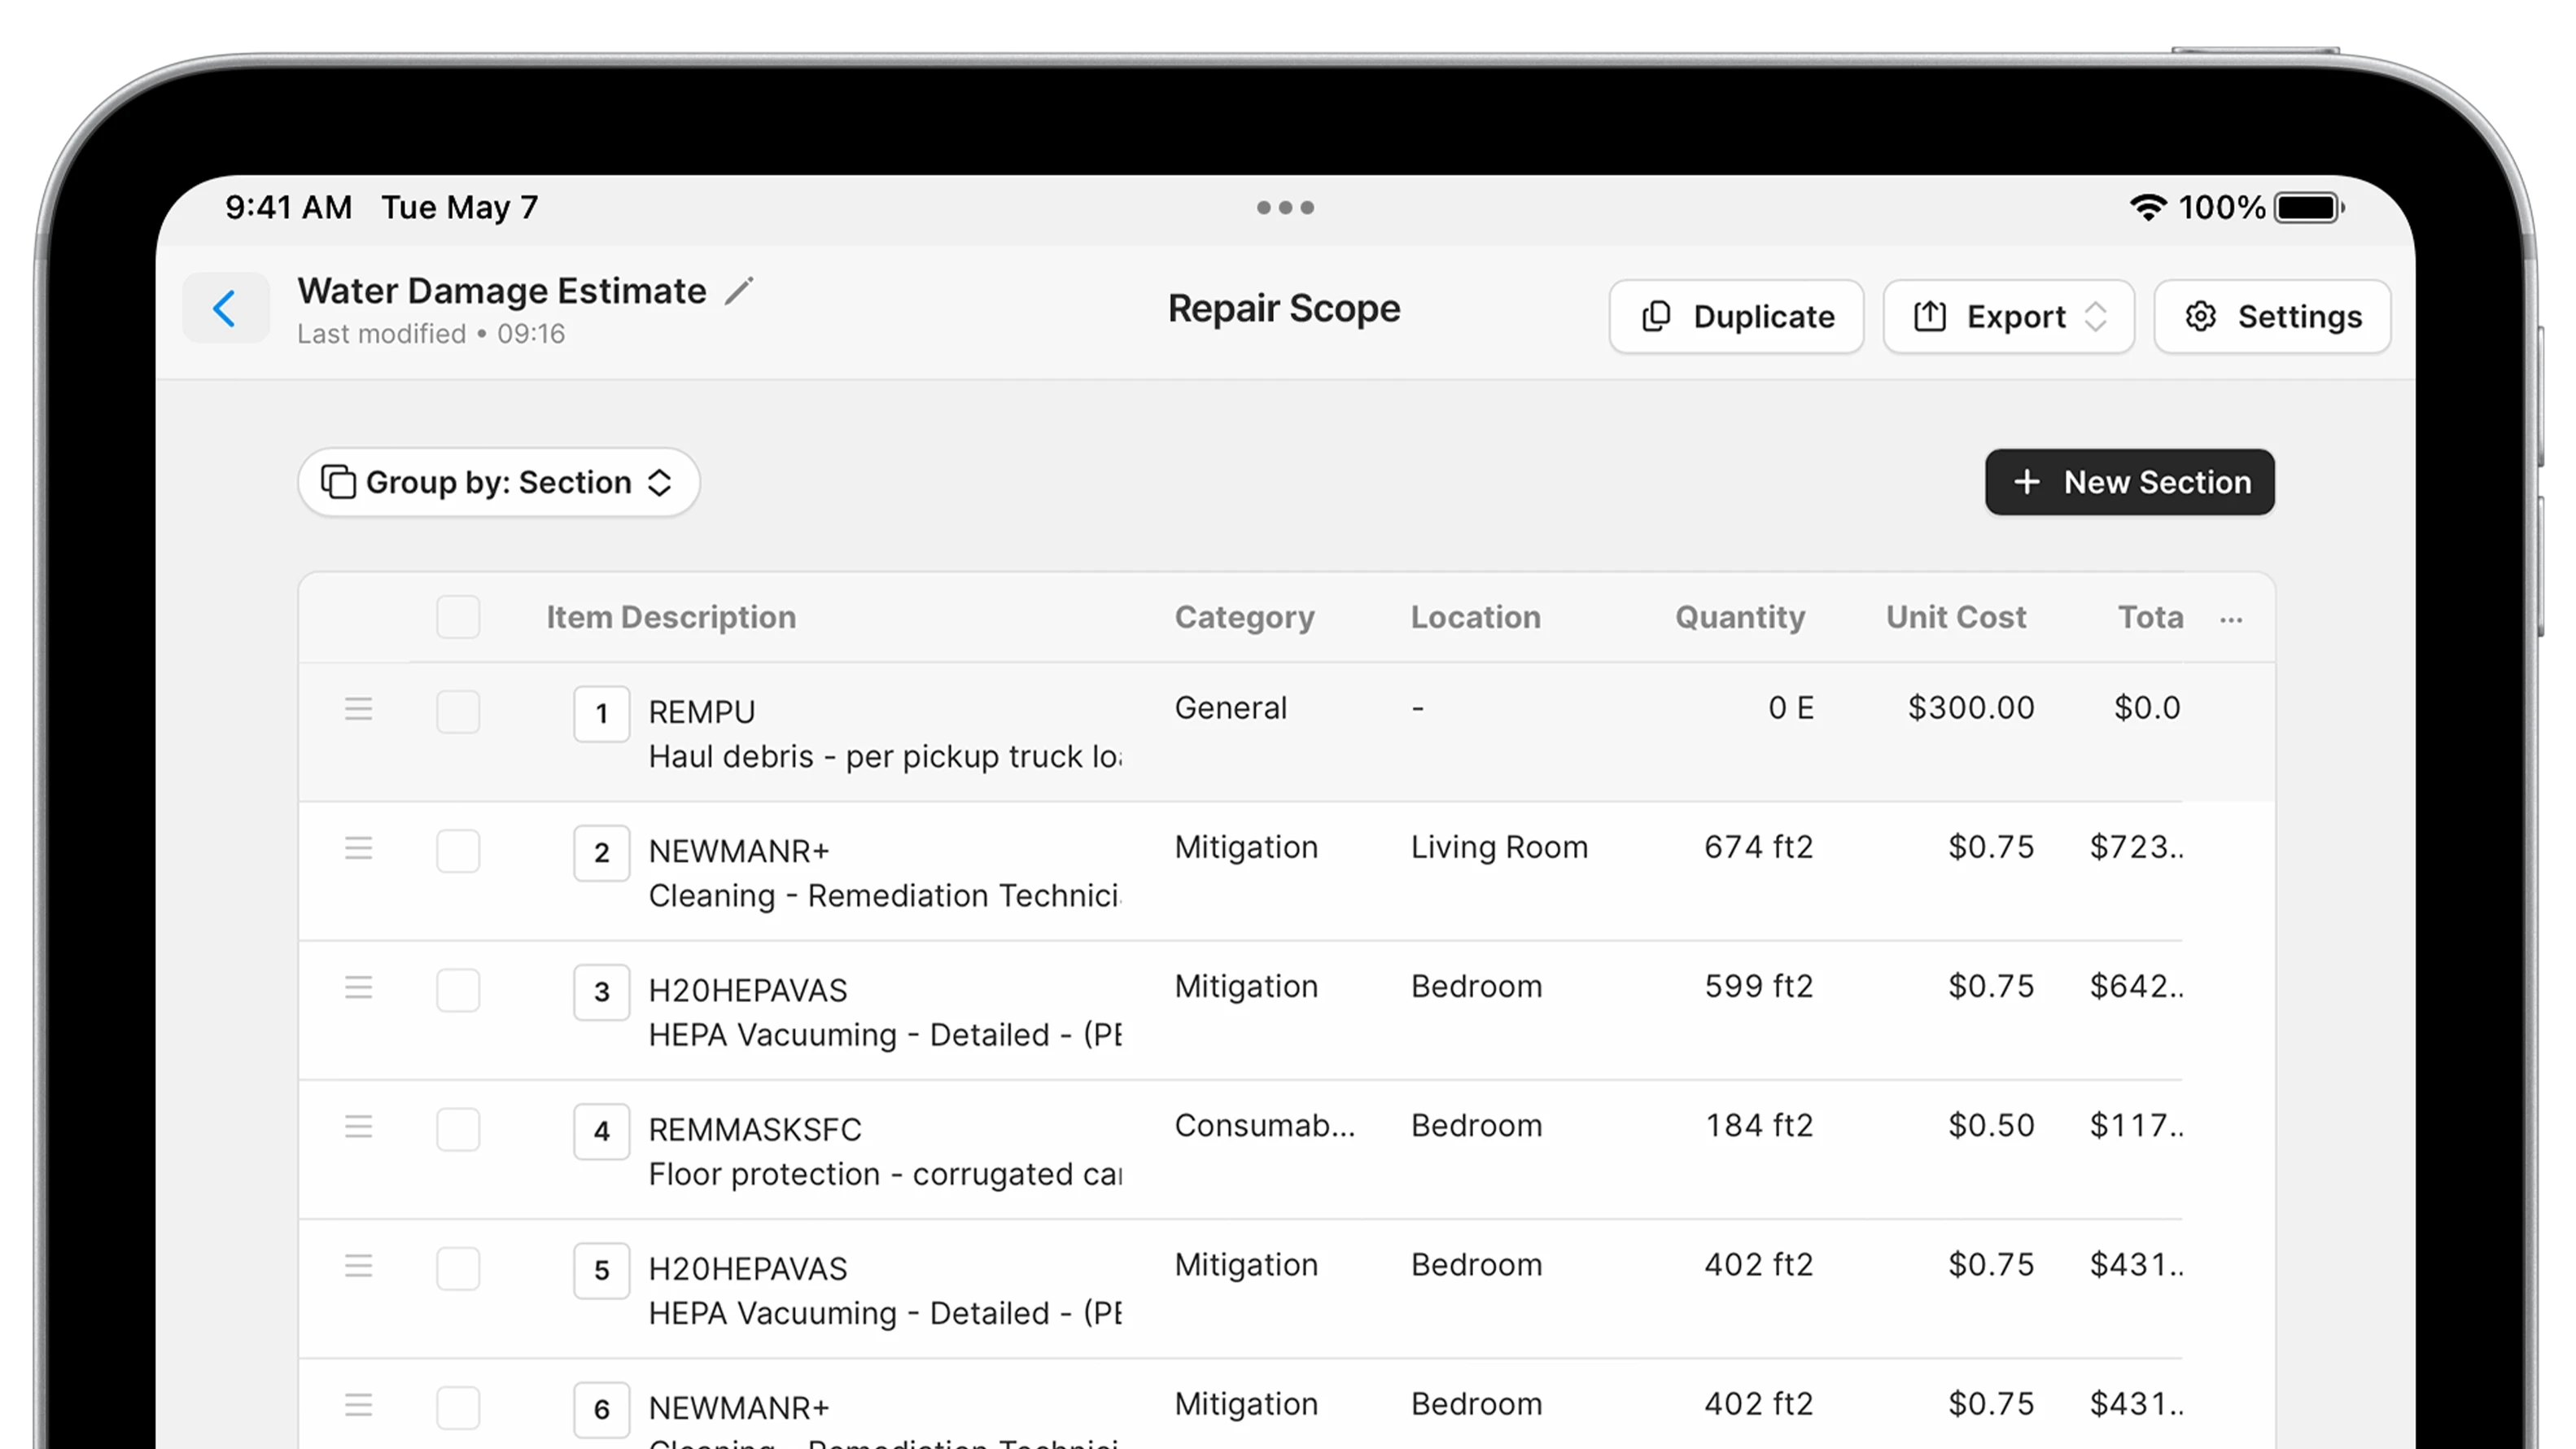Image resolution: width=2576 pixels, height=1449 pixels.
Task: Click the Living Room location cell
Action: pyautogui.click(x=1498, y=847)
